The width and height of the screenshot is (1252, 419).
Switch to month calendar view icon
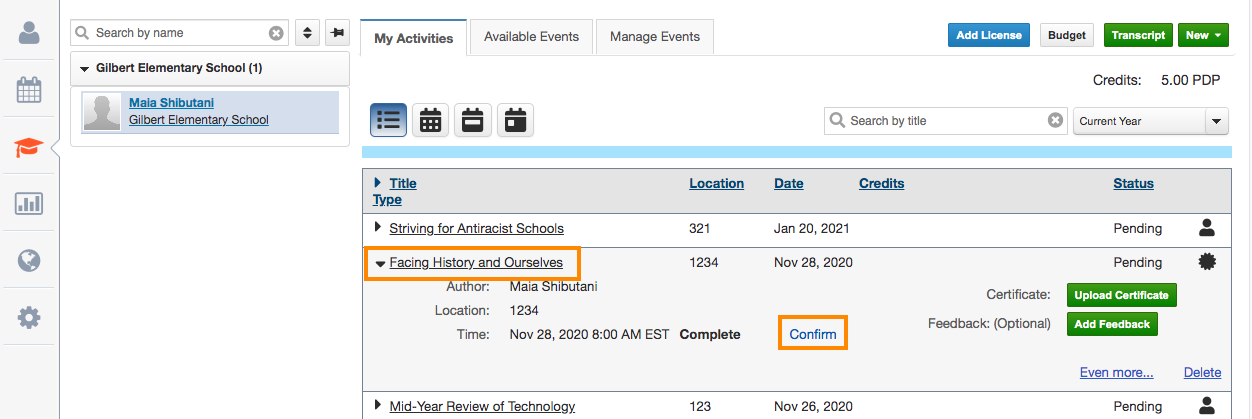point(430,120)
